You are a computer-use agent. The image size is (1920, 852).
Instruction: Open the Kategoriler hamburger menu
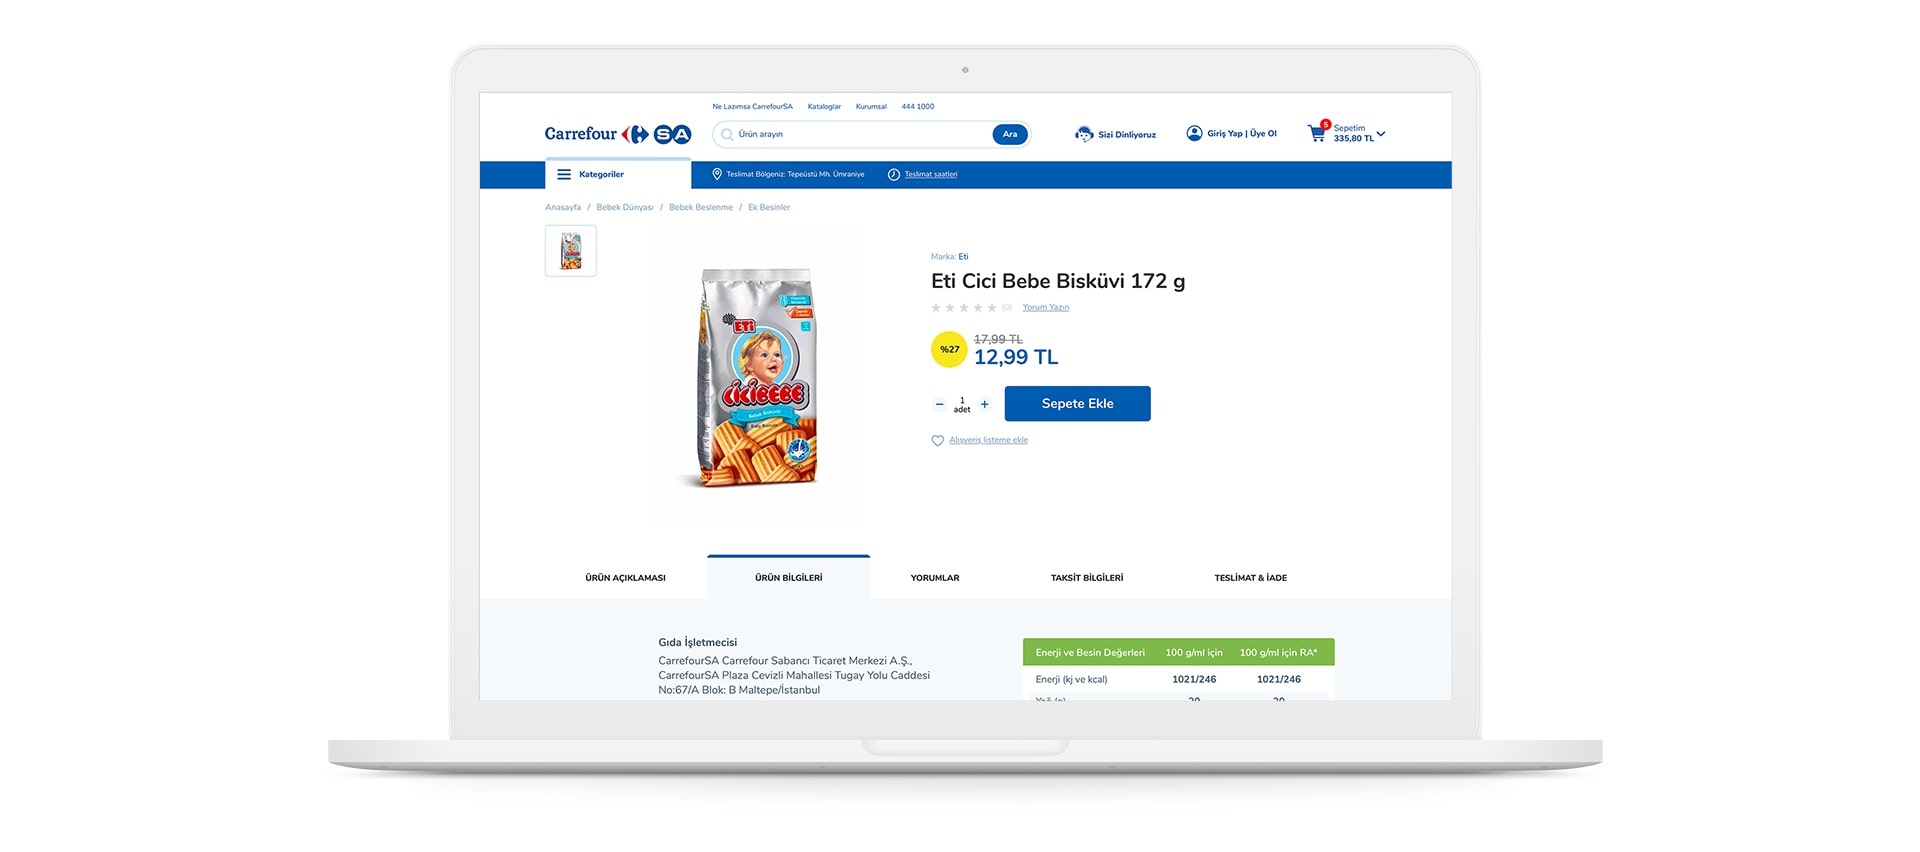point(564,174)
